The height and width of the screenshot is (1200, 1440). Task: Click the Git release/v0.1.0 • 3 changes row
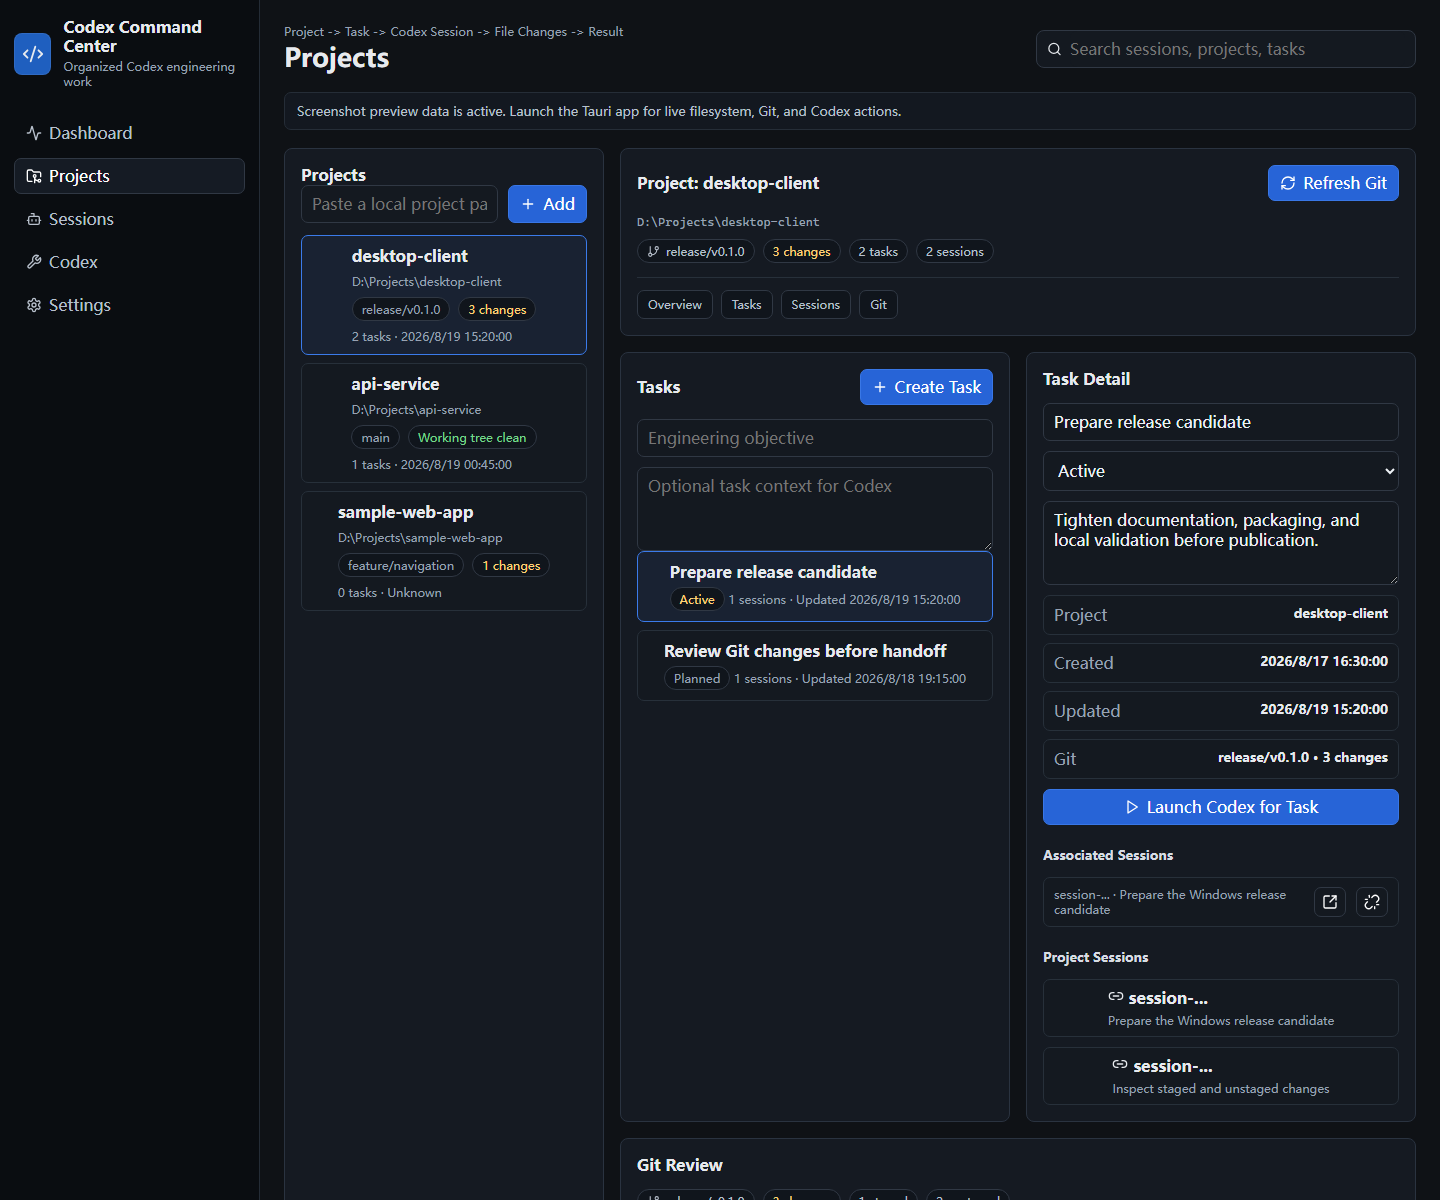1220,758
